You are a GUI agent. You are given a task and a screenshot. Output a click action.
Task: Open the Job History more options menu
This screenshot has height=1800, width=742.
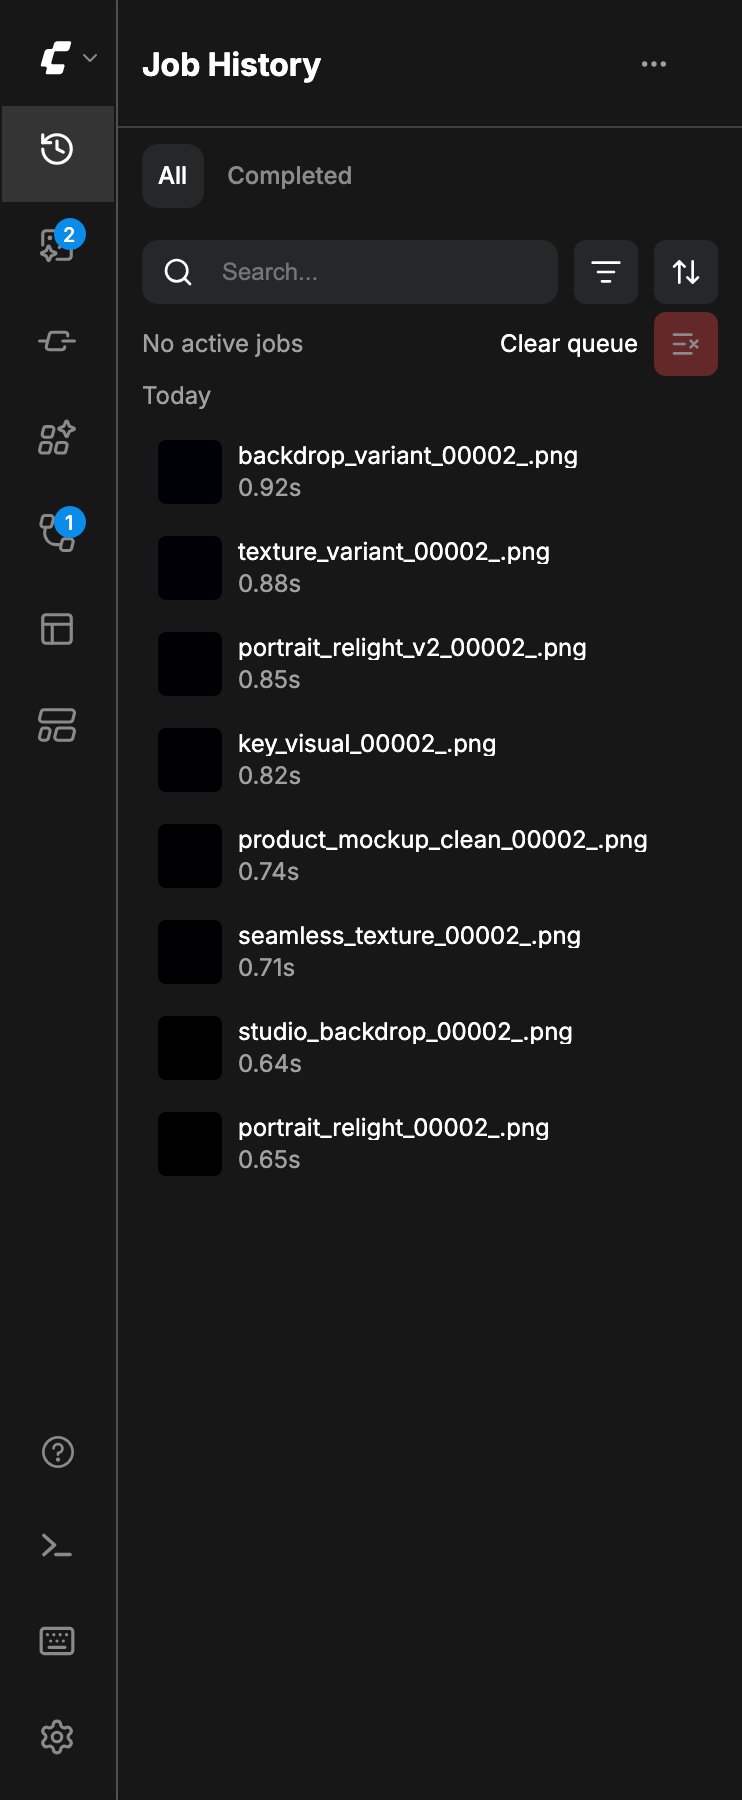click(x=654, y=64)
